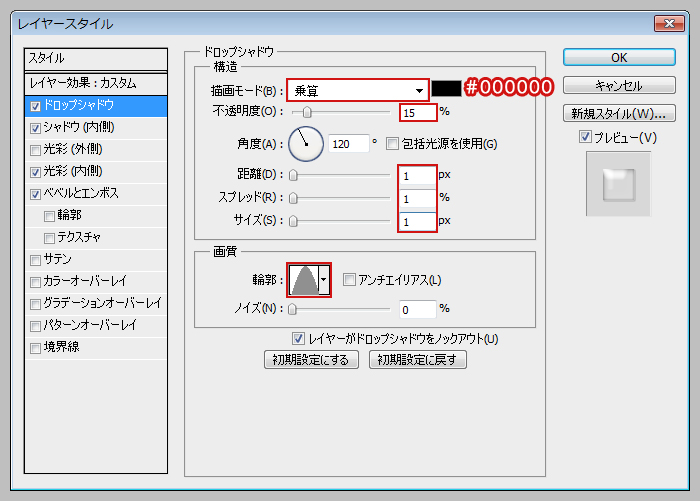Open the シャドウ (内側) settings entry
The image size is (700, 501).
coord(96,128)
